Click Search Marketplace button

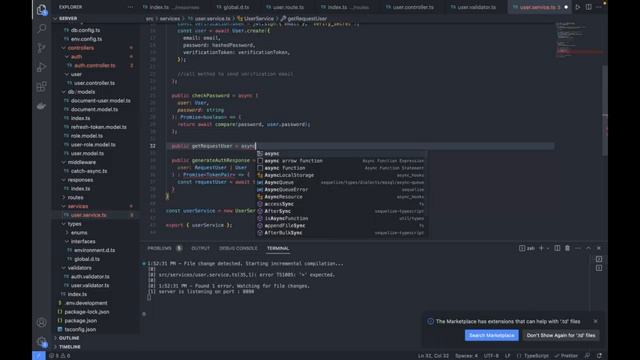coord(491,335)
